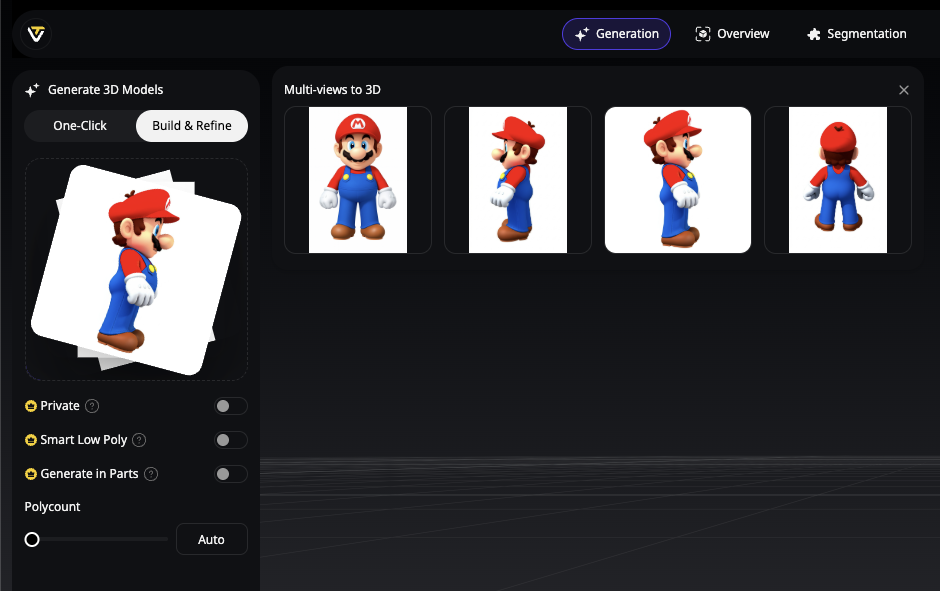
Task: Enable the Smart Low Poly switch
Action: [x=231, y=440]
